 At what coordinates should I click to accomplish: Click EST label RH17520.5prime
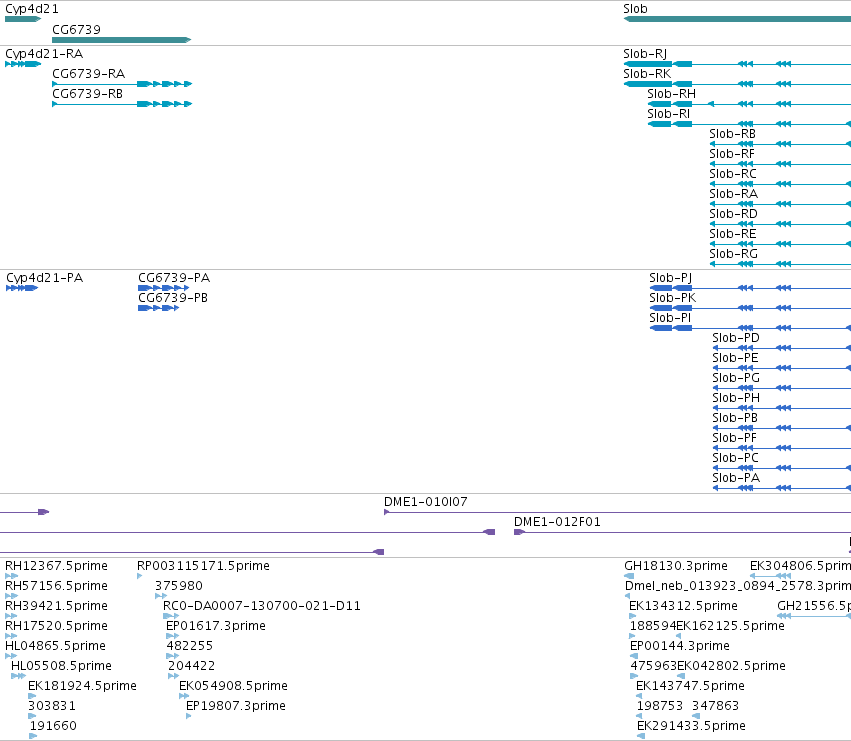click(x=56, y=626)
